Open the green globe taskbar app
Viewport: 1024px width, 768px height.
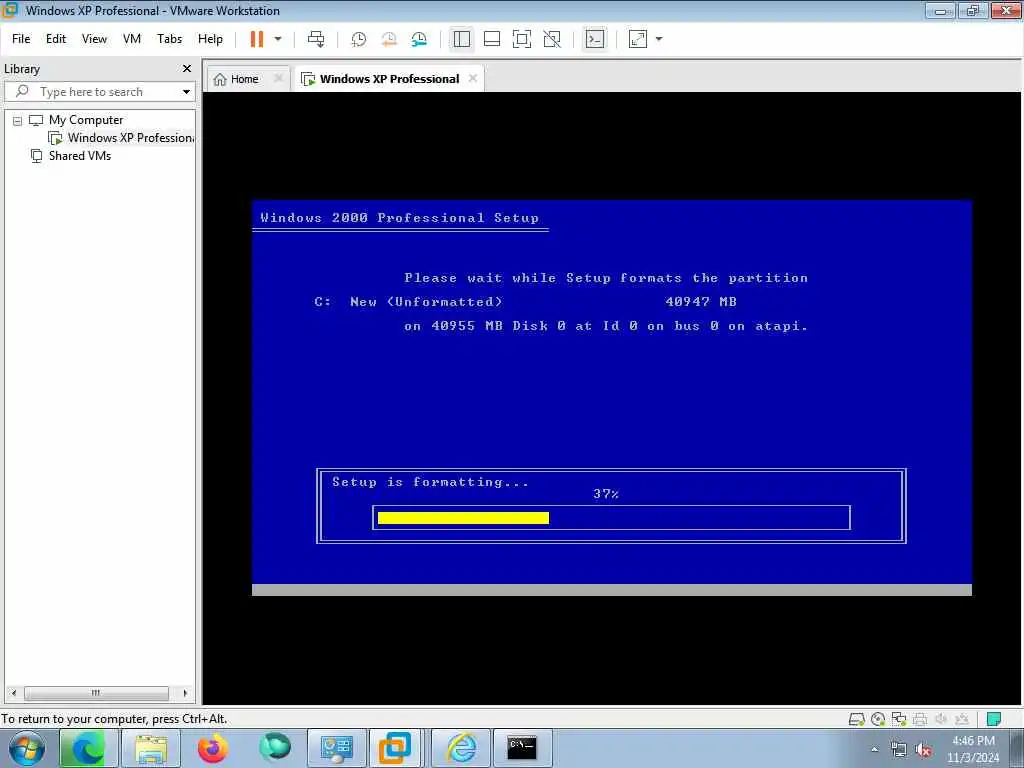[x=274, y=748]
